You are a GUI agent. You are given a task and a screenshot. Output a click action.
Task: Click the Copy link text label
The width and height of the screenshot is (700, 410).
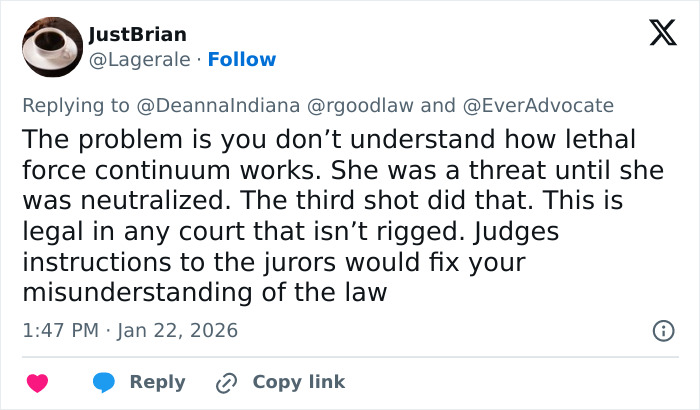[x=298, y=382]
